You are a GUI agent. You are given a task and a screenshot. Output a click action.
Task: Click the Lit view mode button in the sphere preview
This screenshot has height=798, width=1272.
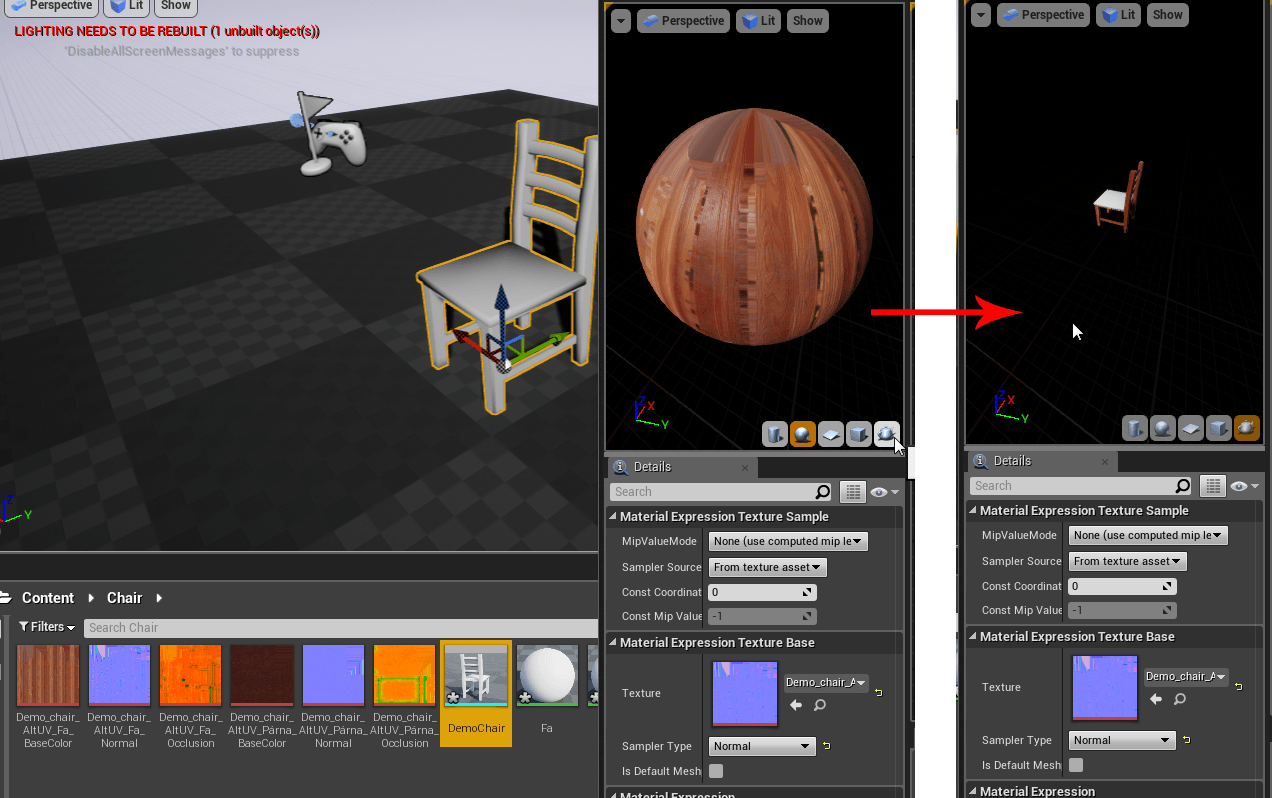point(758,21)
